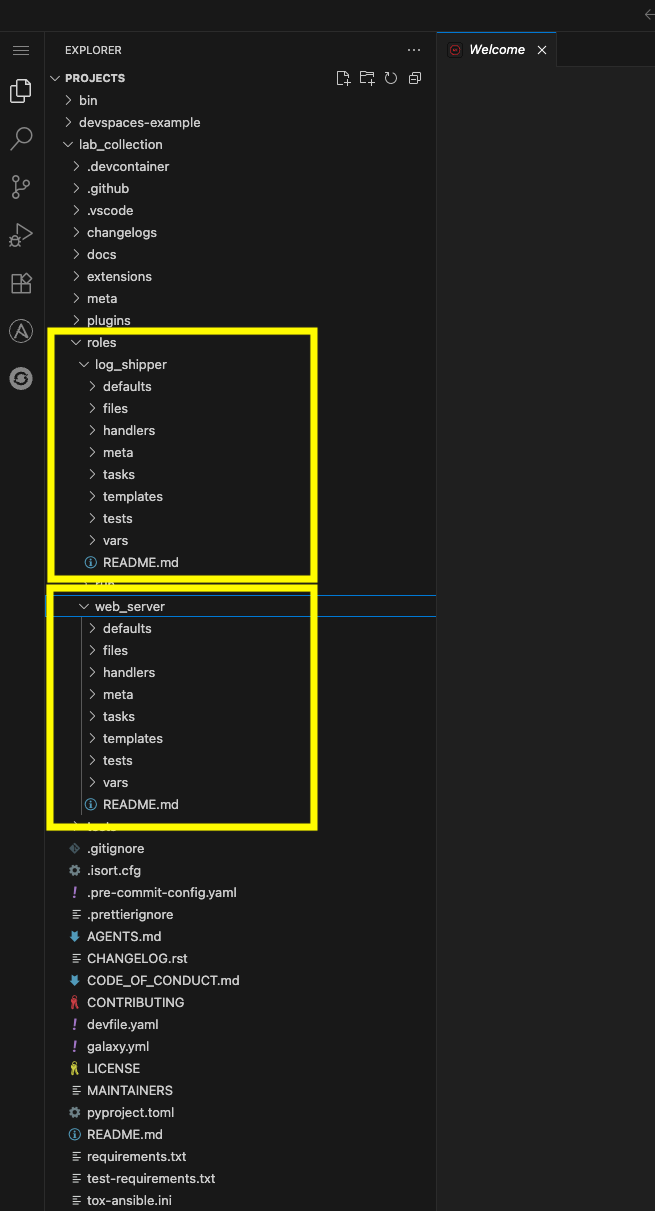Close the Welcome tab
This screenshot has width=655, height=1211.
tap(543, 48)
